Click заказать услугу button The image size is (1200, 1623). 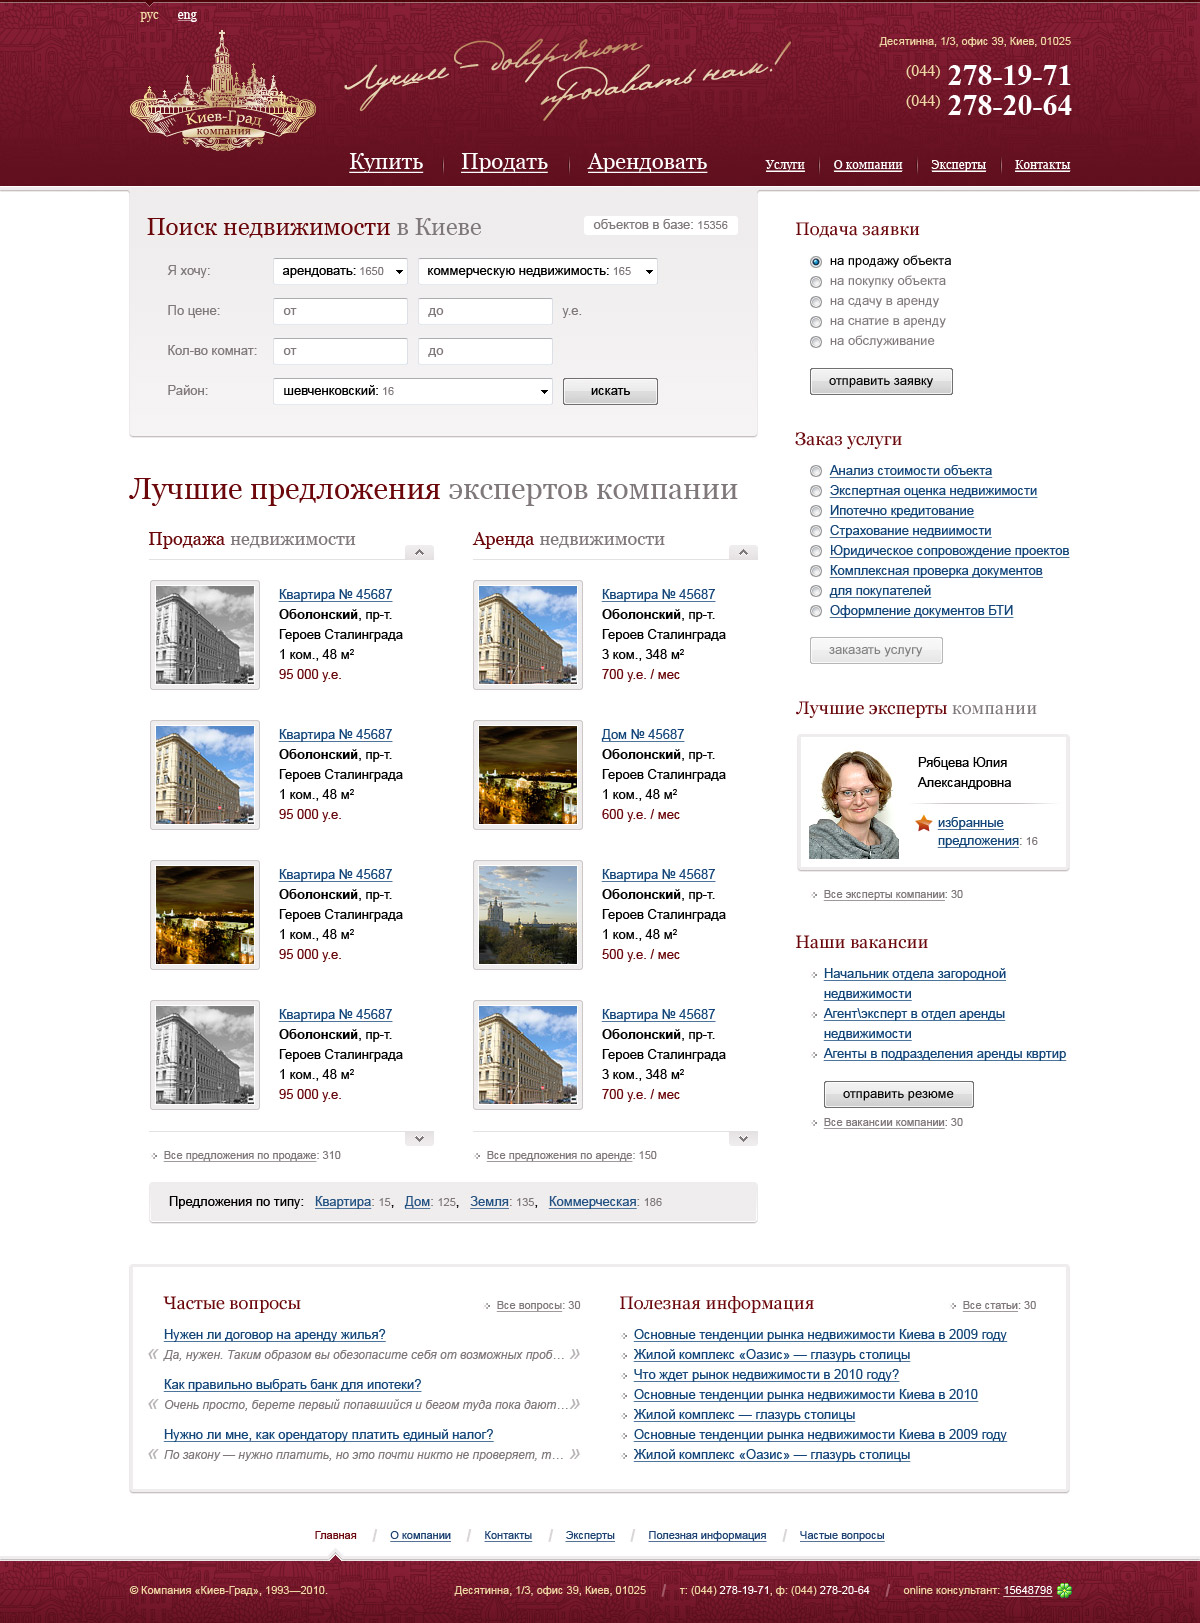pos(876,650)
